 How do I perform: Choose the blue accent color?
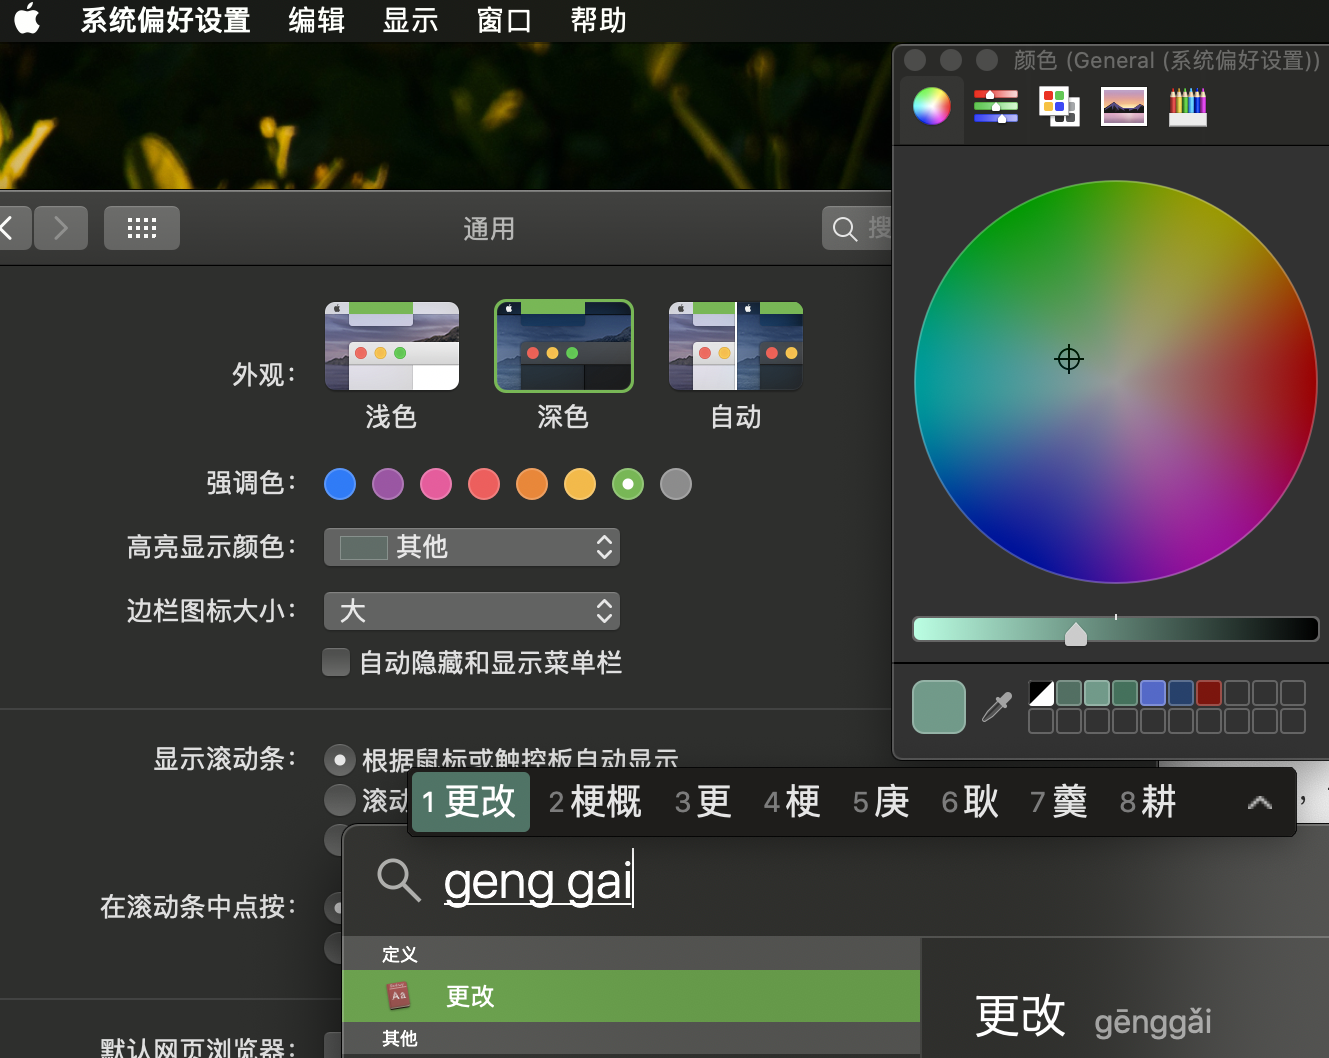tap(340, 484)
